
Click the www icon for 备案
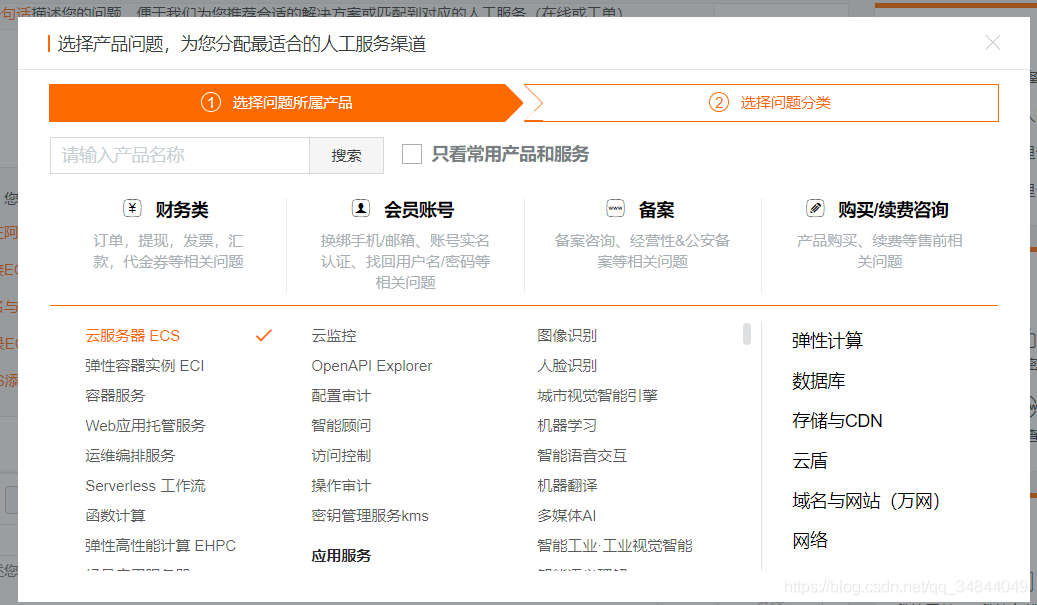pyautogui.click(x=615, y=209)
